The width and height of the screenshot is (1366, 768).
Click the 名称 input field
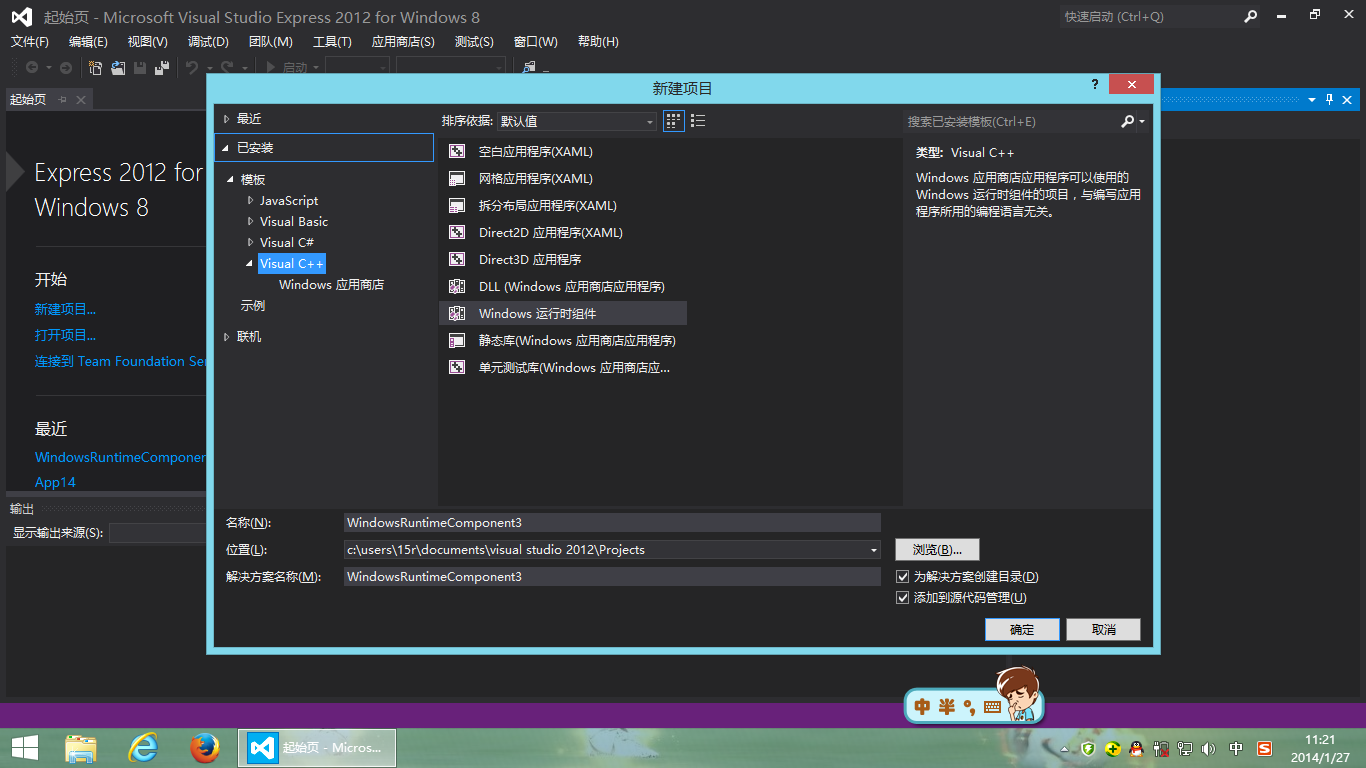pos(612,522)
